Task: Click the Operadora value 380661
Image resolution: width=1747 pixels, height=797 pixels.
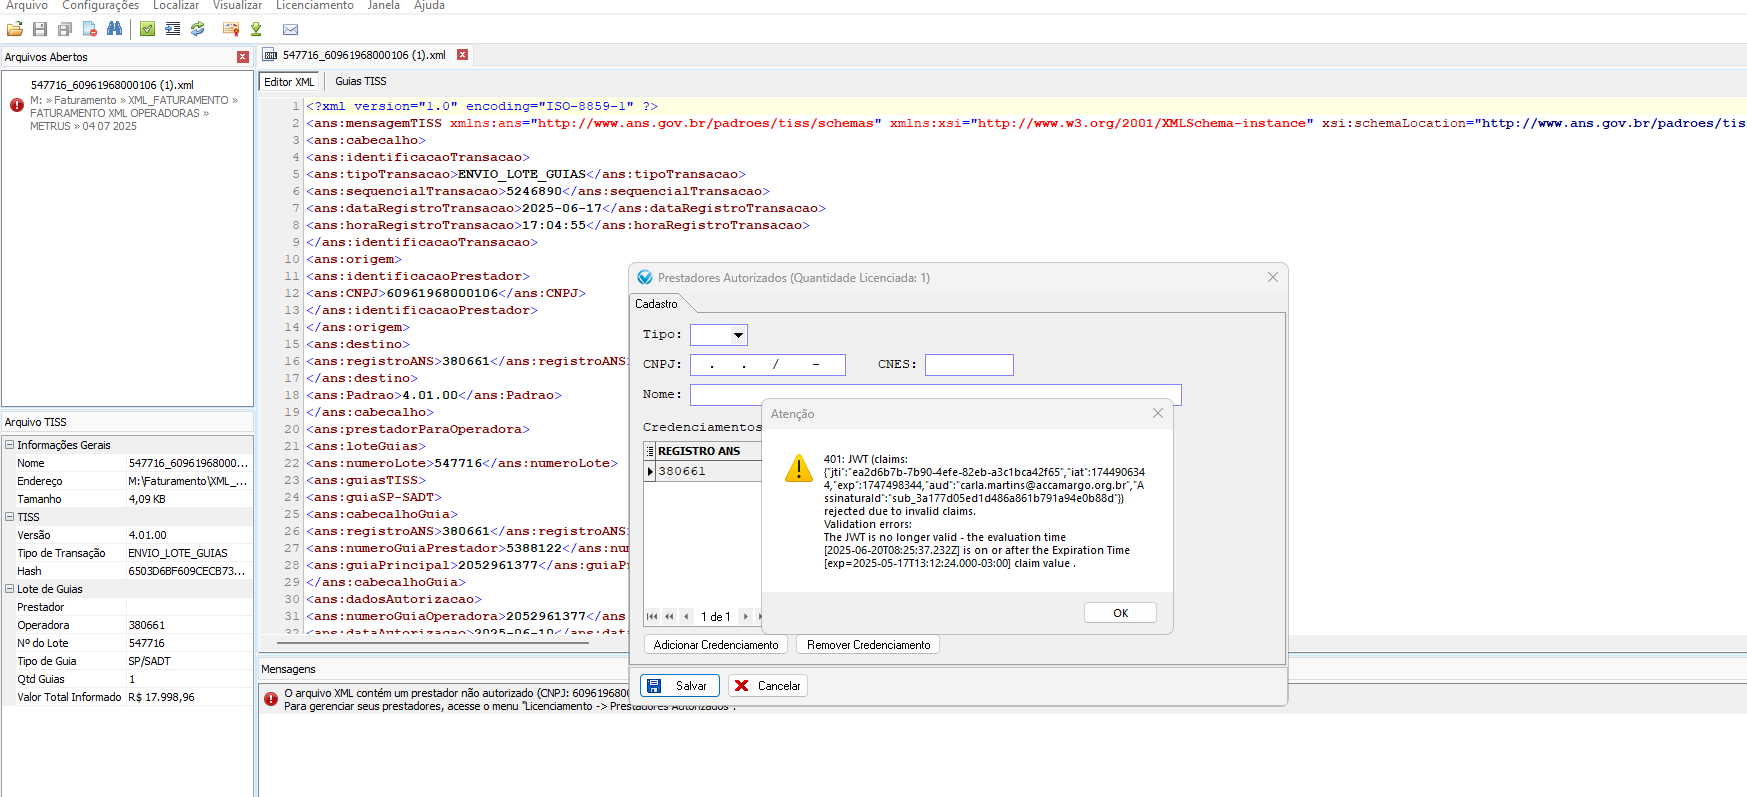Action: (147, 625)
